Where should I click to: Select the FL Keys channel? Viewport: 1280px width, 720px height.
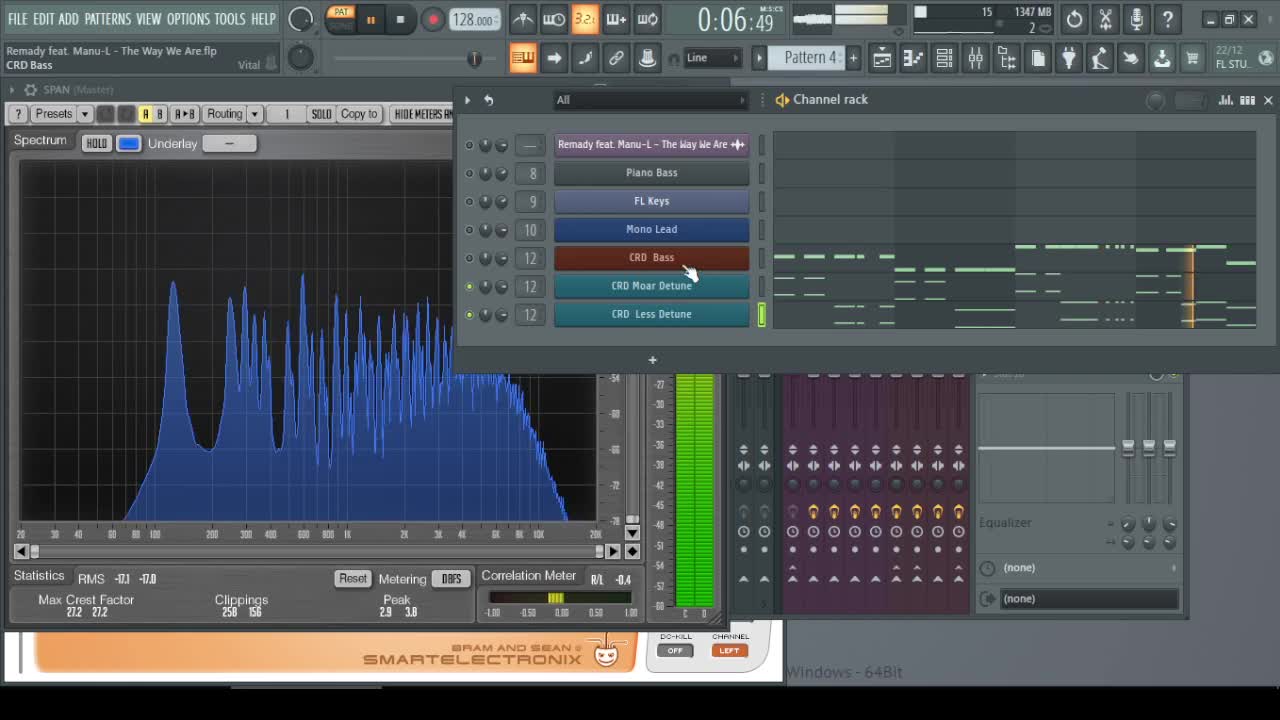coord(652,201)
